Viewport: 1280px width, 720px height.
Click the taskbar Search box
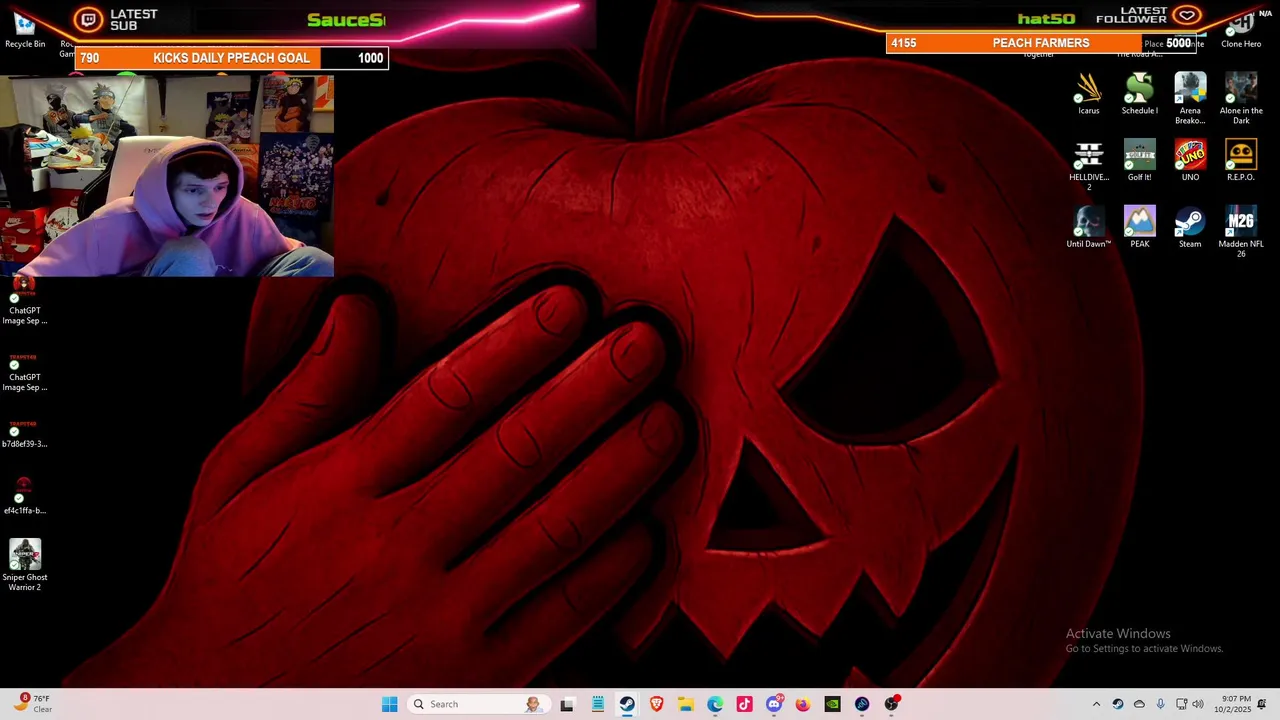(x=478, y=704)
